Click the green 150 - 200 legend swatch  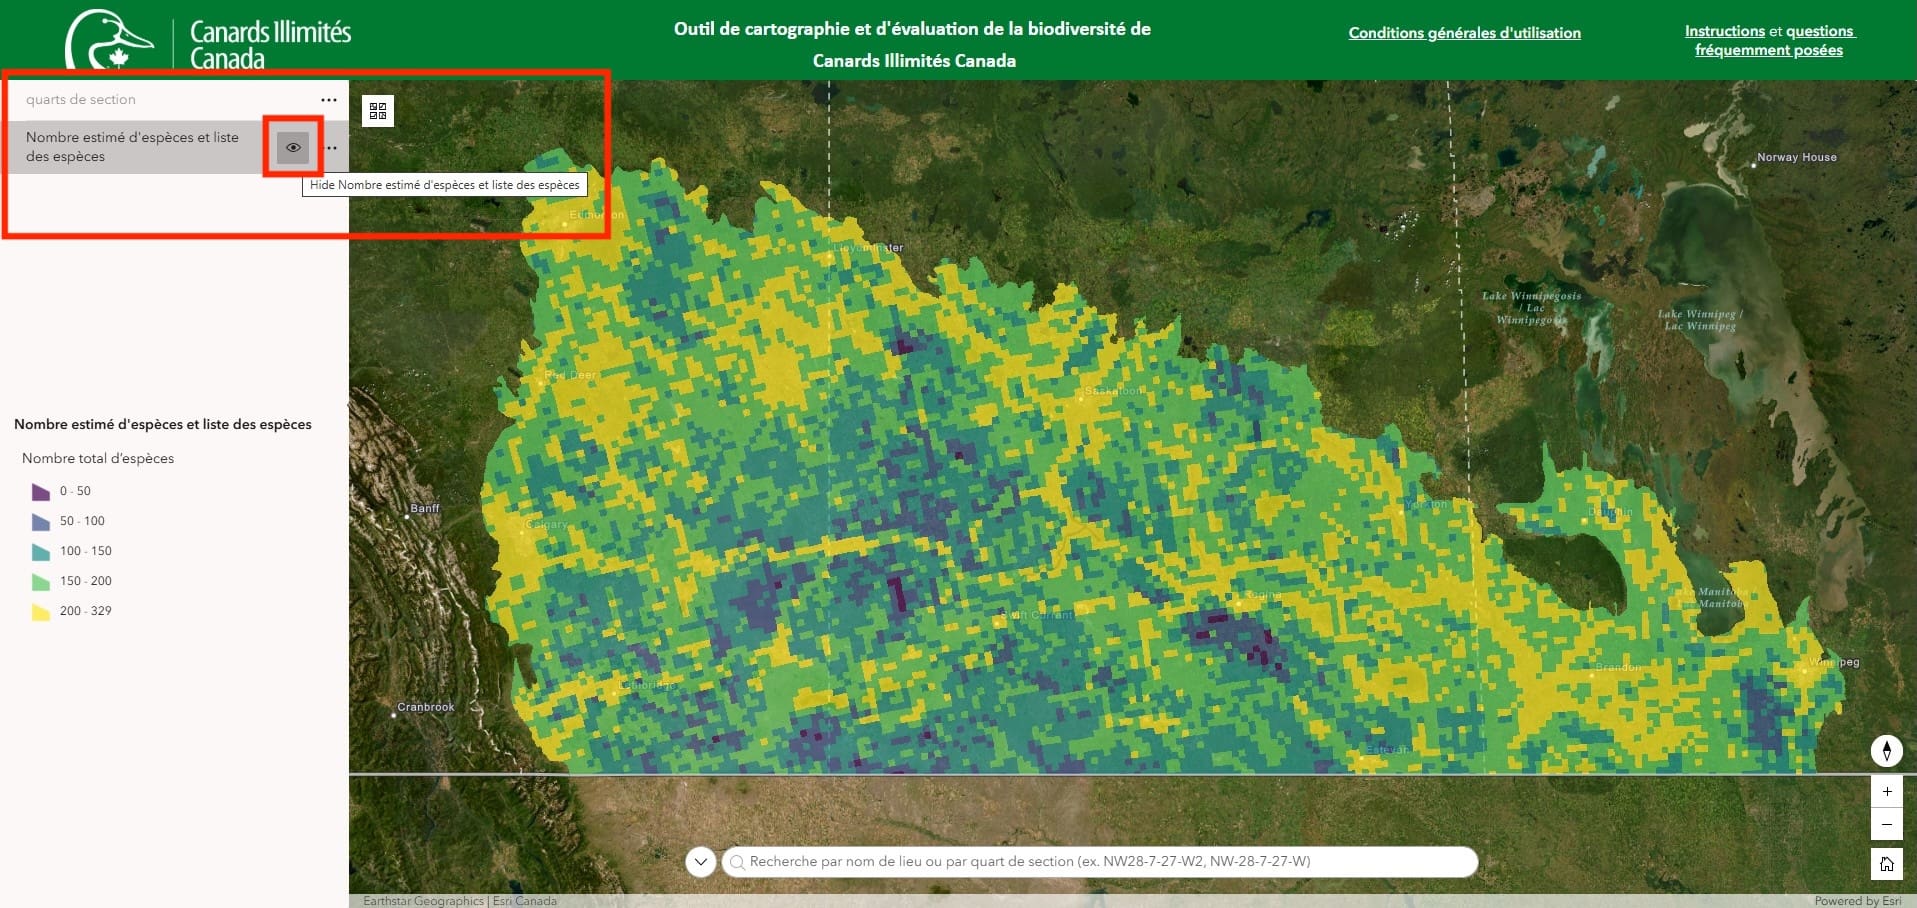pos(41,581)
